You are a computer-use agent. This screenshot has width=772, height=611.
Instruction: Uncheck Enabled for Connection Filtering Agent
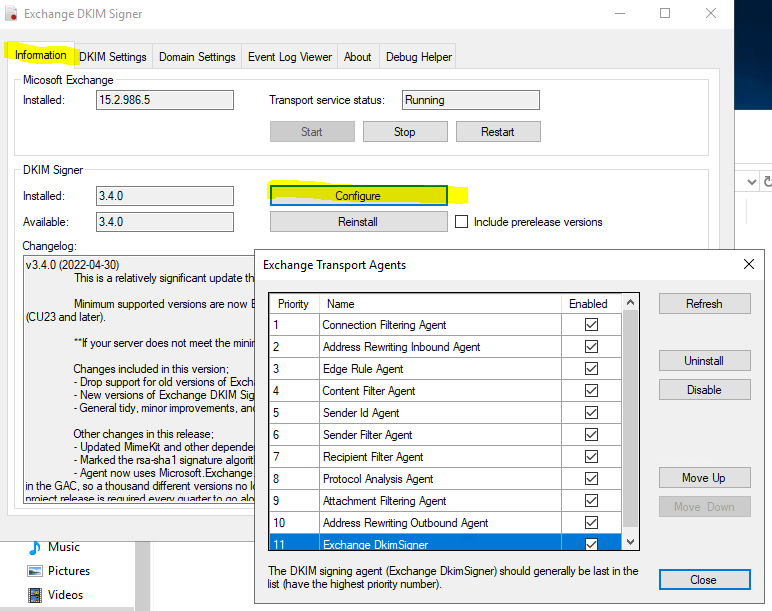(x=591, y=324)
